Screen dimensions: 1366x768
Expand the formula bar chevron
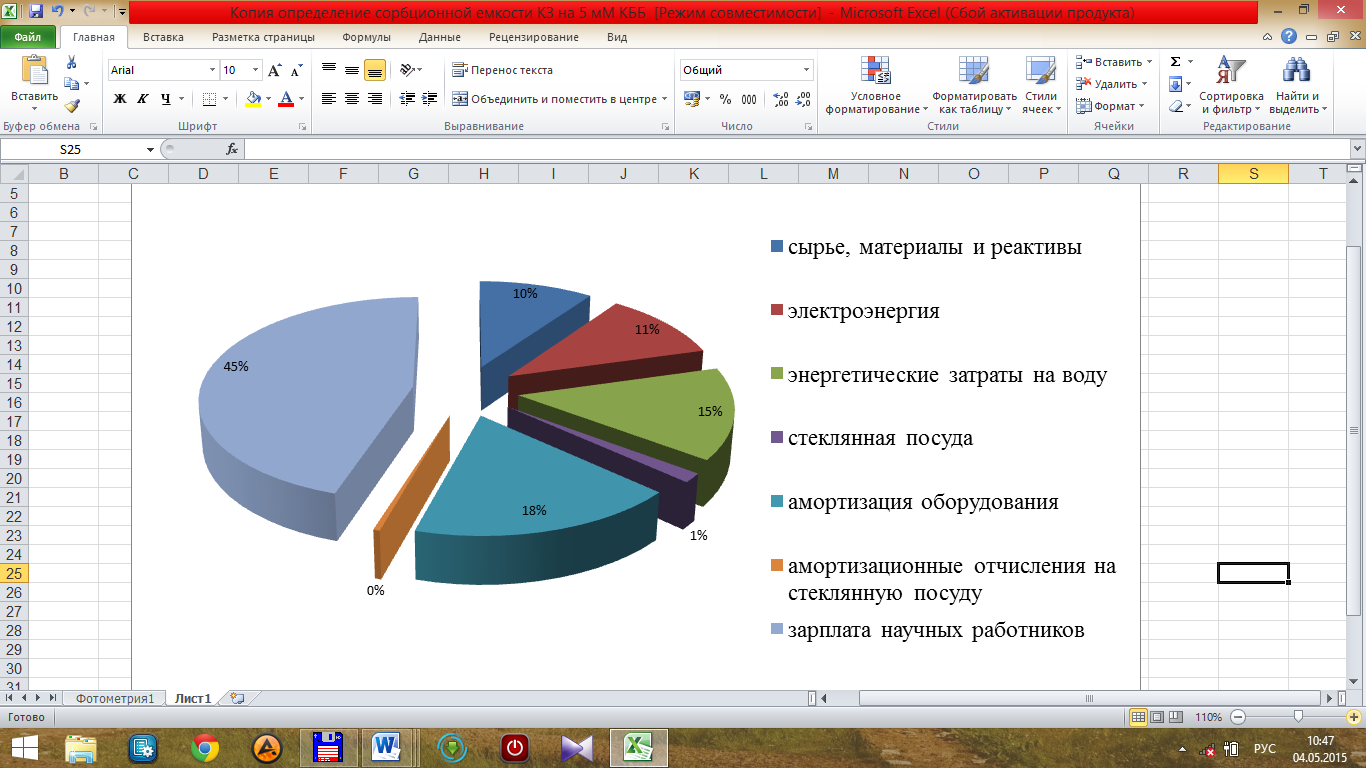click(1357, 149)
